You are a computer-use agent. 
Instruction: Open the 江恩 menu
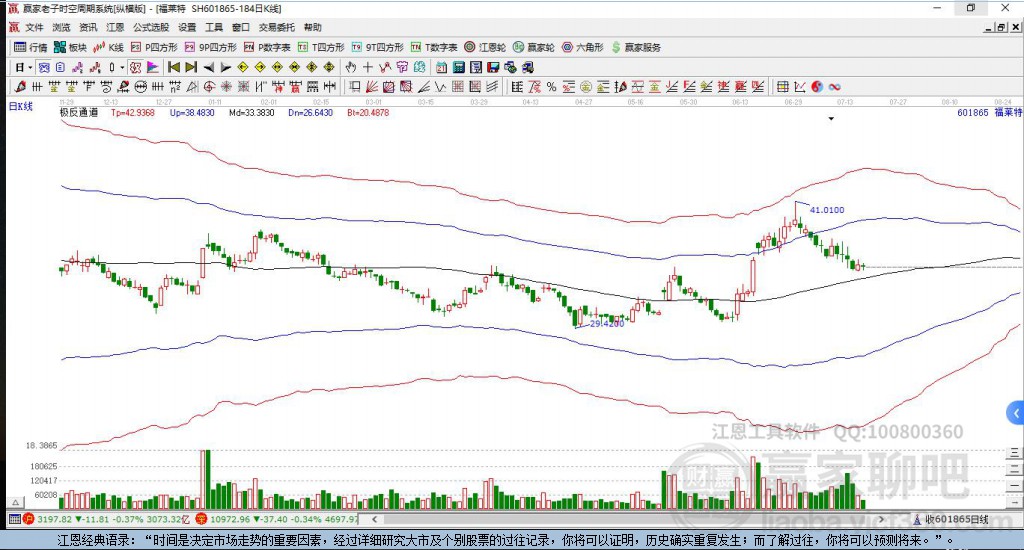pos(115,27)
